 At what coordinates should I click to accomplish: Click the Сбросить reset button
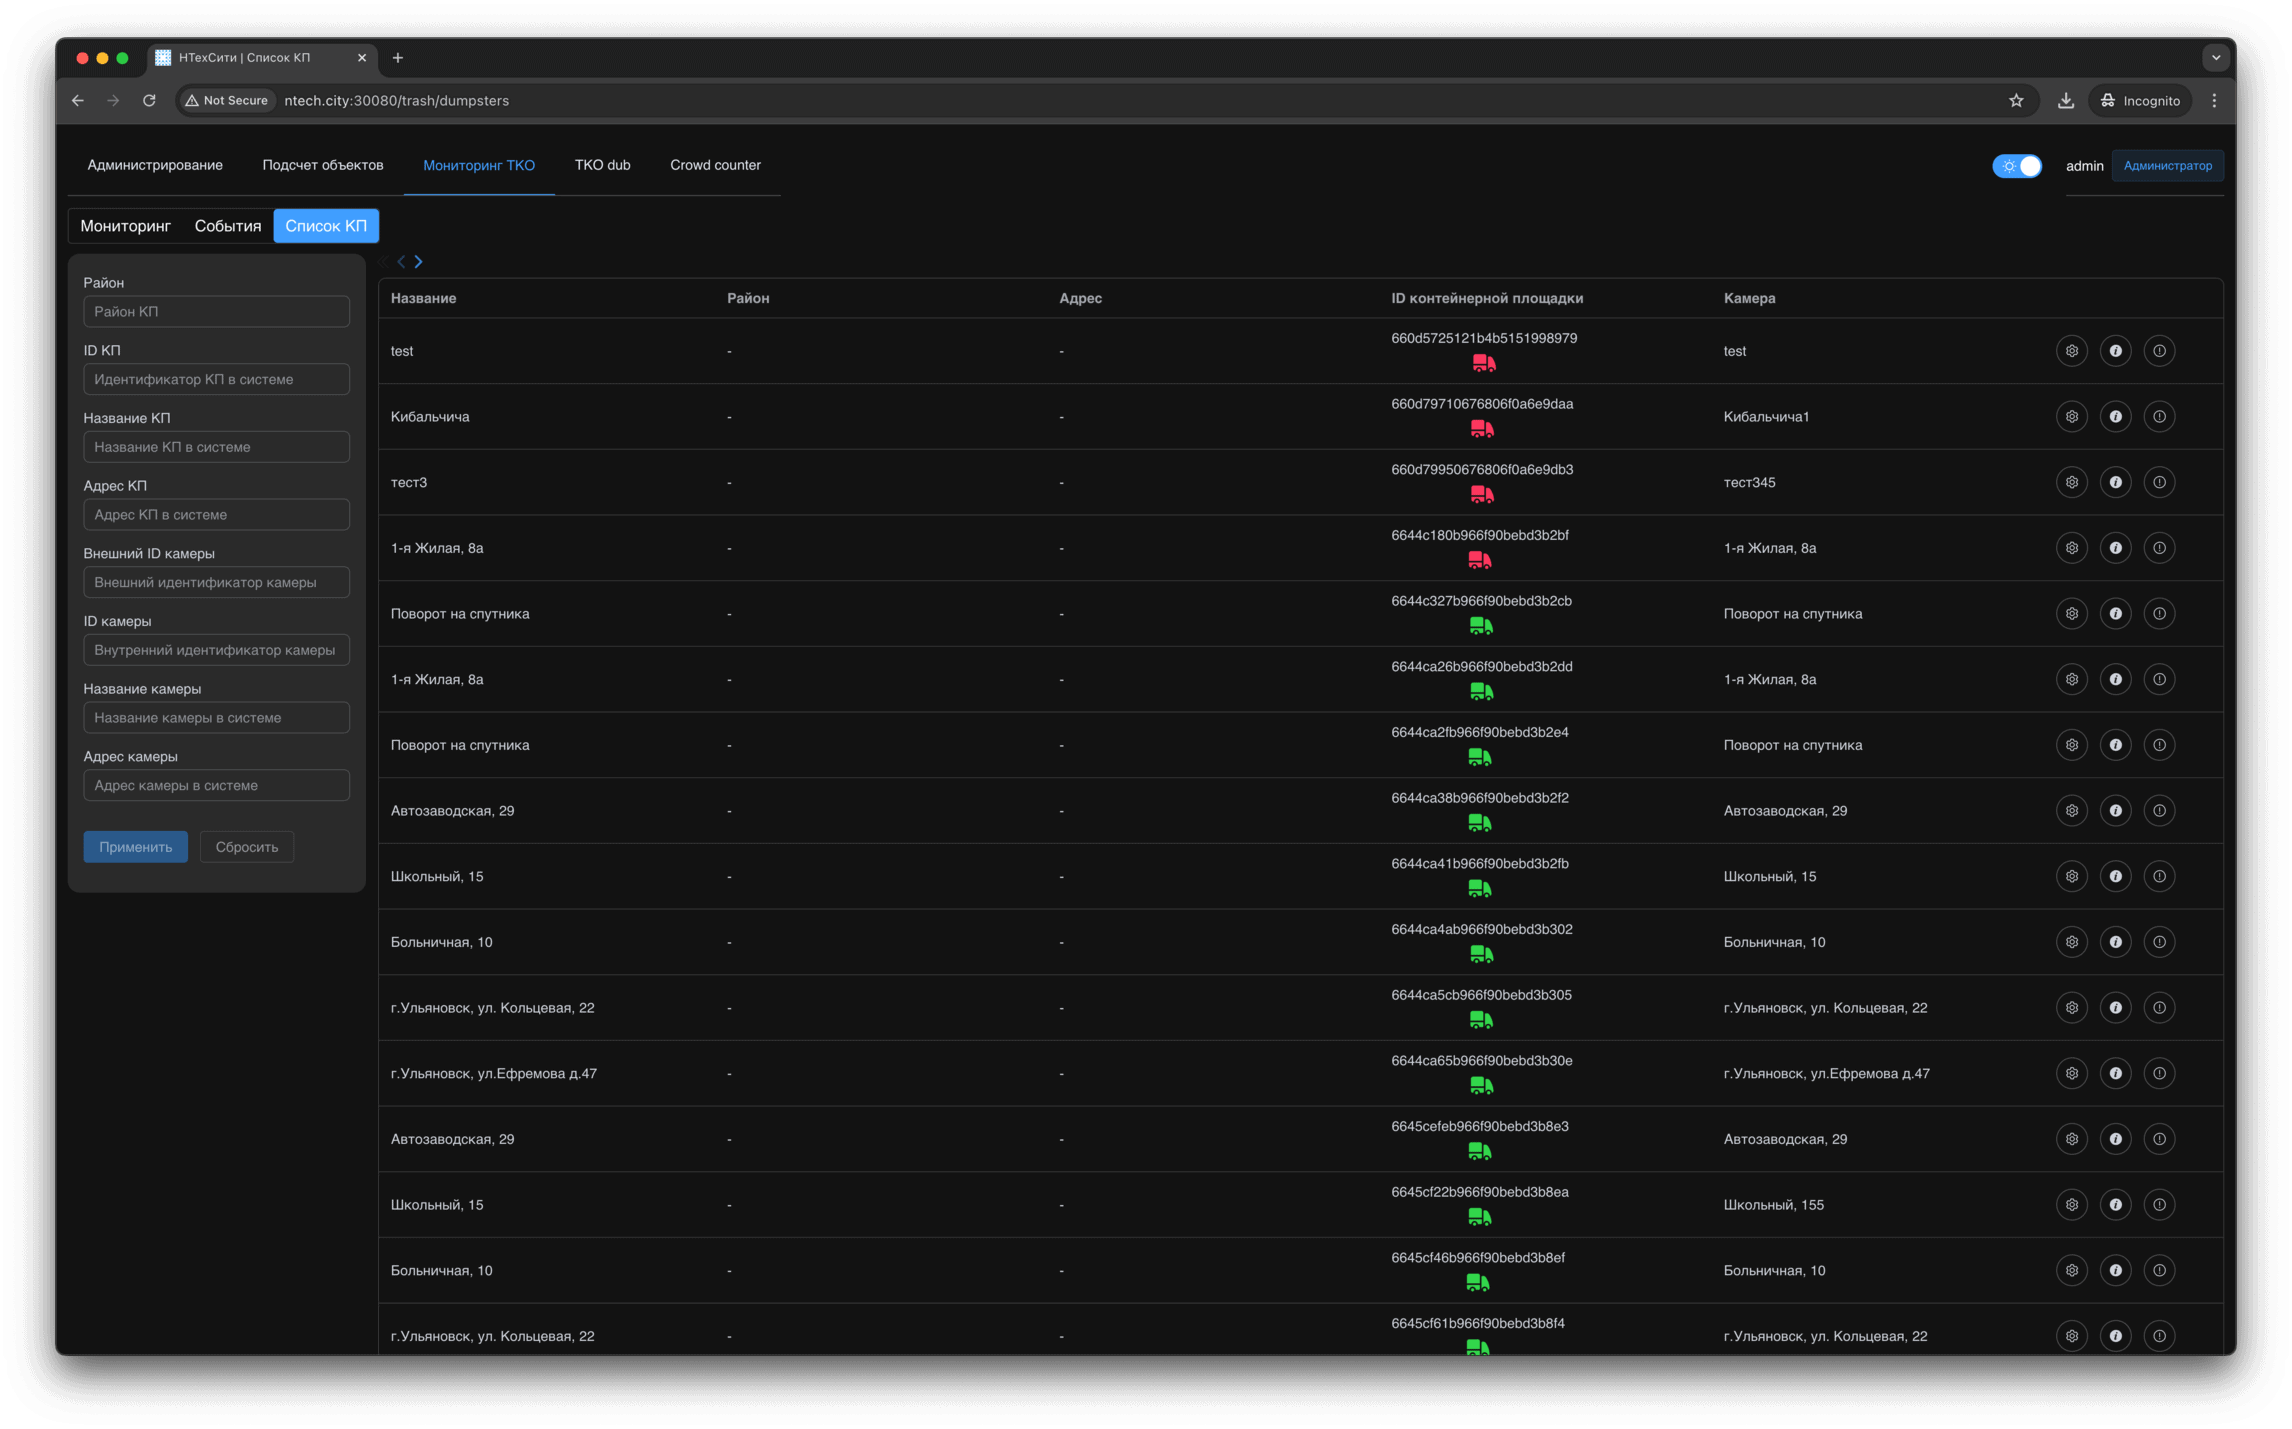[246, 847]
